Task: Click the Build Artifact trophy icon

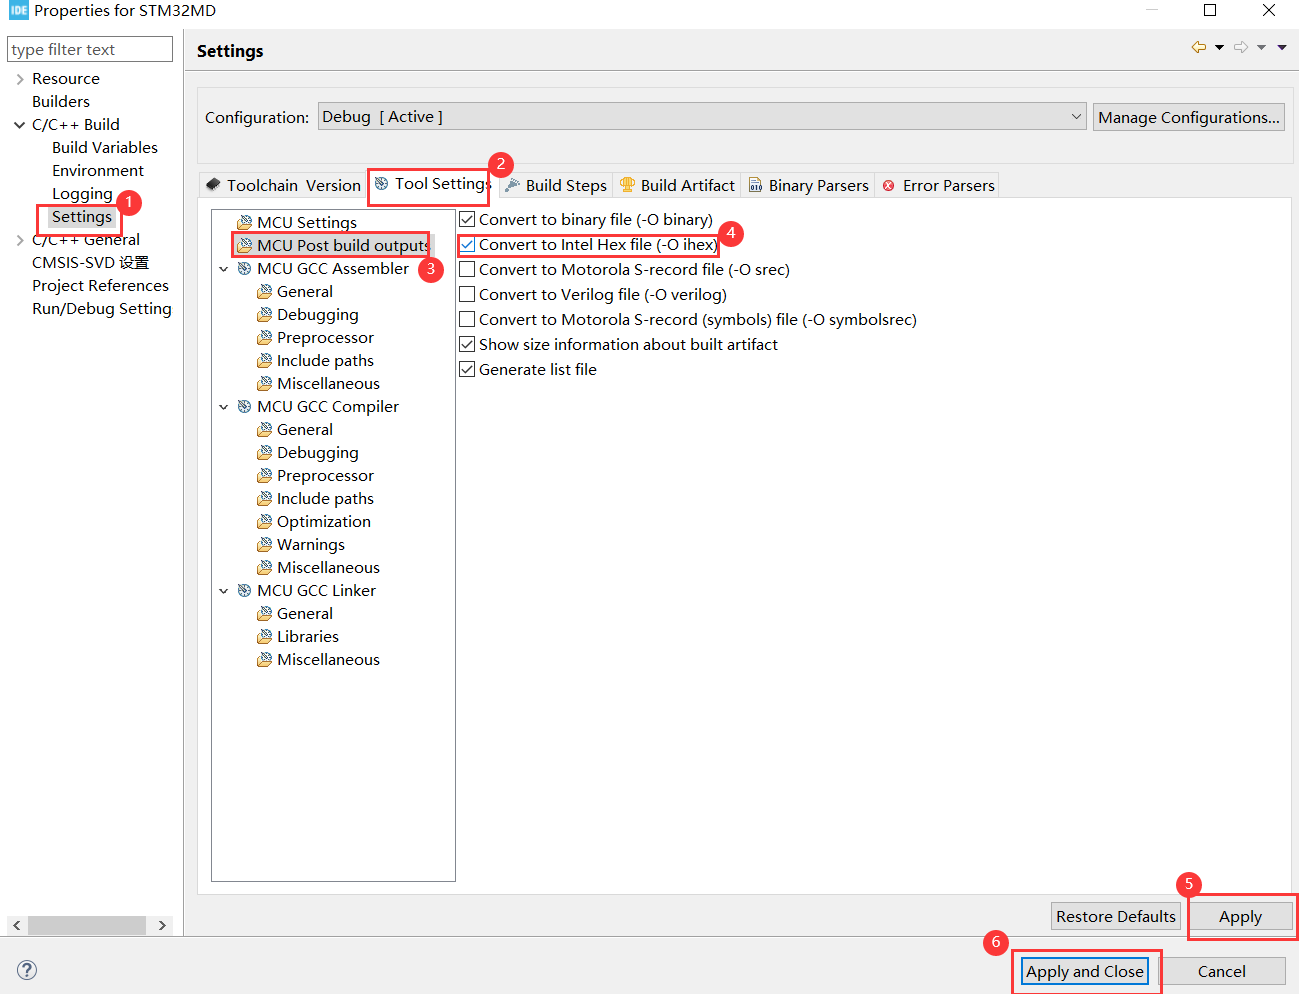Action: 627,185
